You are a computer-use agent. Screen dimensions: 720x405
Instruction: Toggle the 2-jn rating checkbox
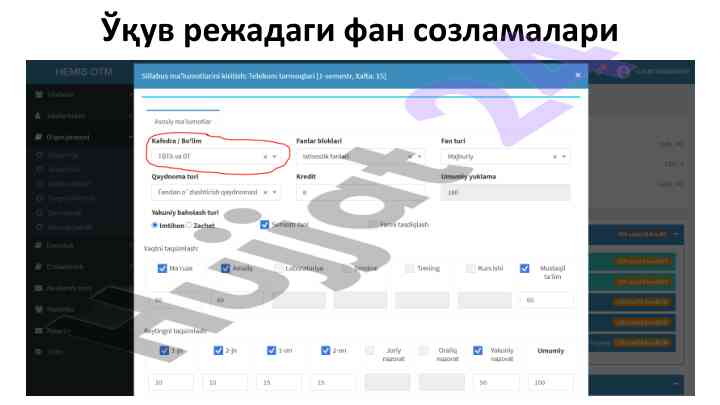[x=218, y=350]
